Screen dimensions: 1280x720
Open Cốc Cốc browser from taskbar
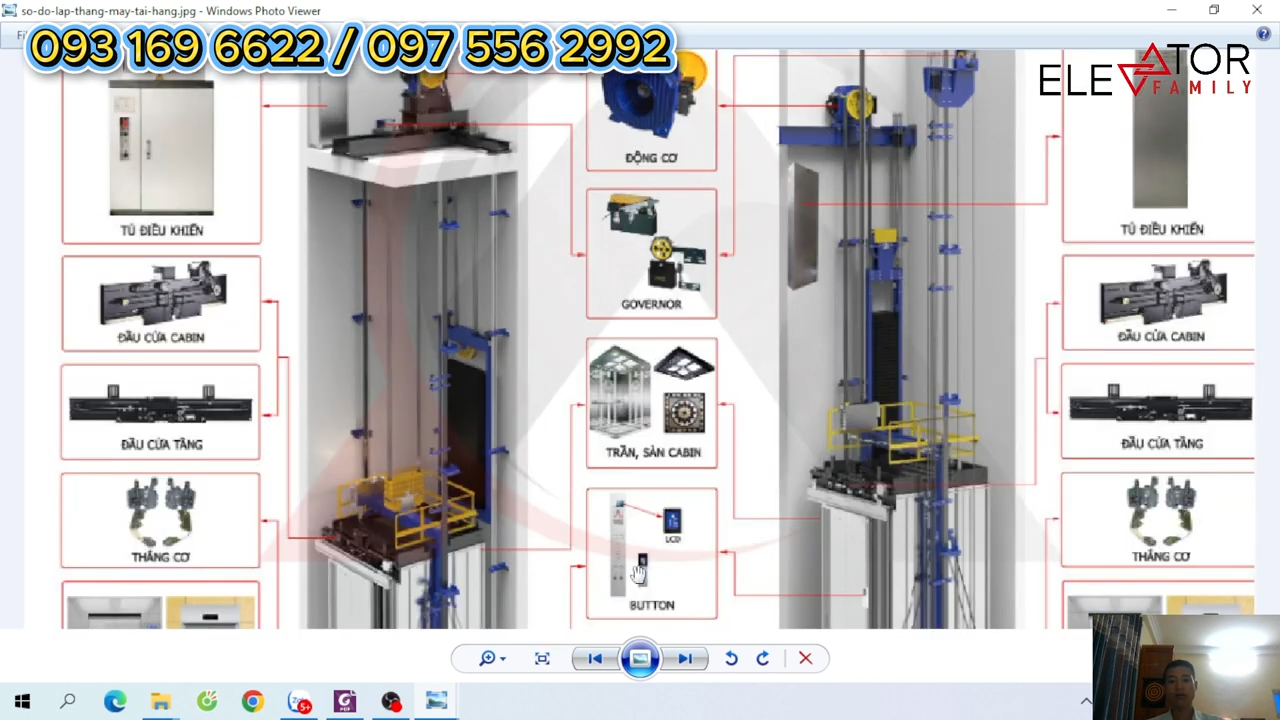[x=207, y=702]
